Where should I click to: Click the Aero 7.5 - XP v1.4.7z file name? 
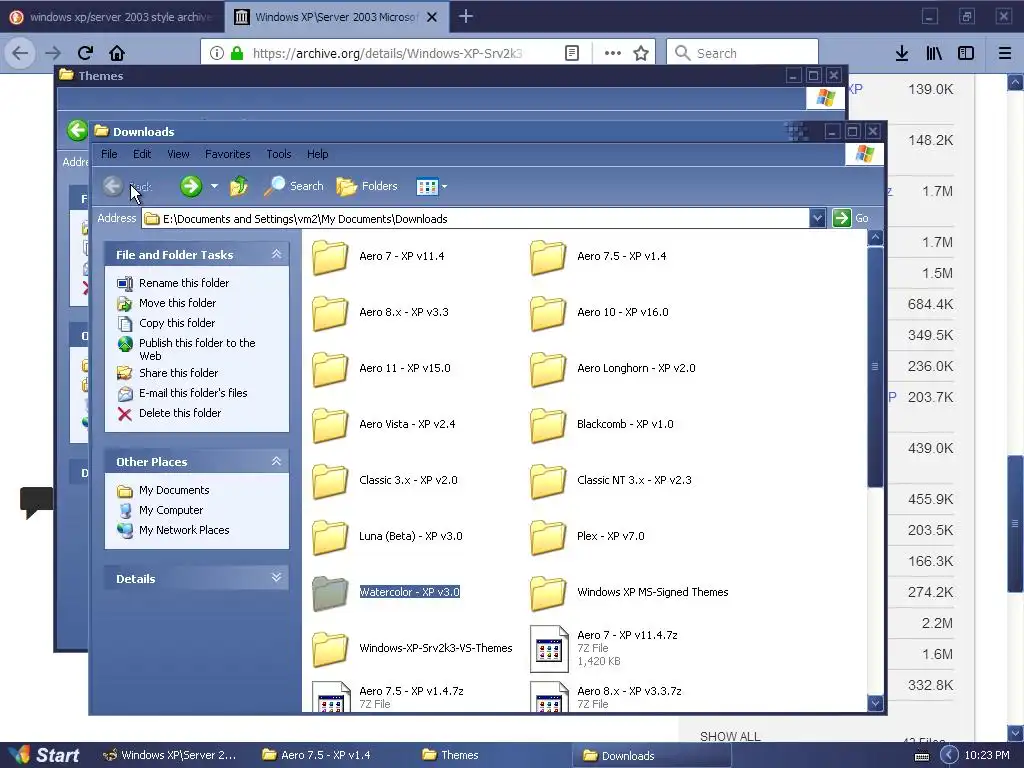pyautogui.click(x=411, y=691)
